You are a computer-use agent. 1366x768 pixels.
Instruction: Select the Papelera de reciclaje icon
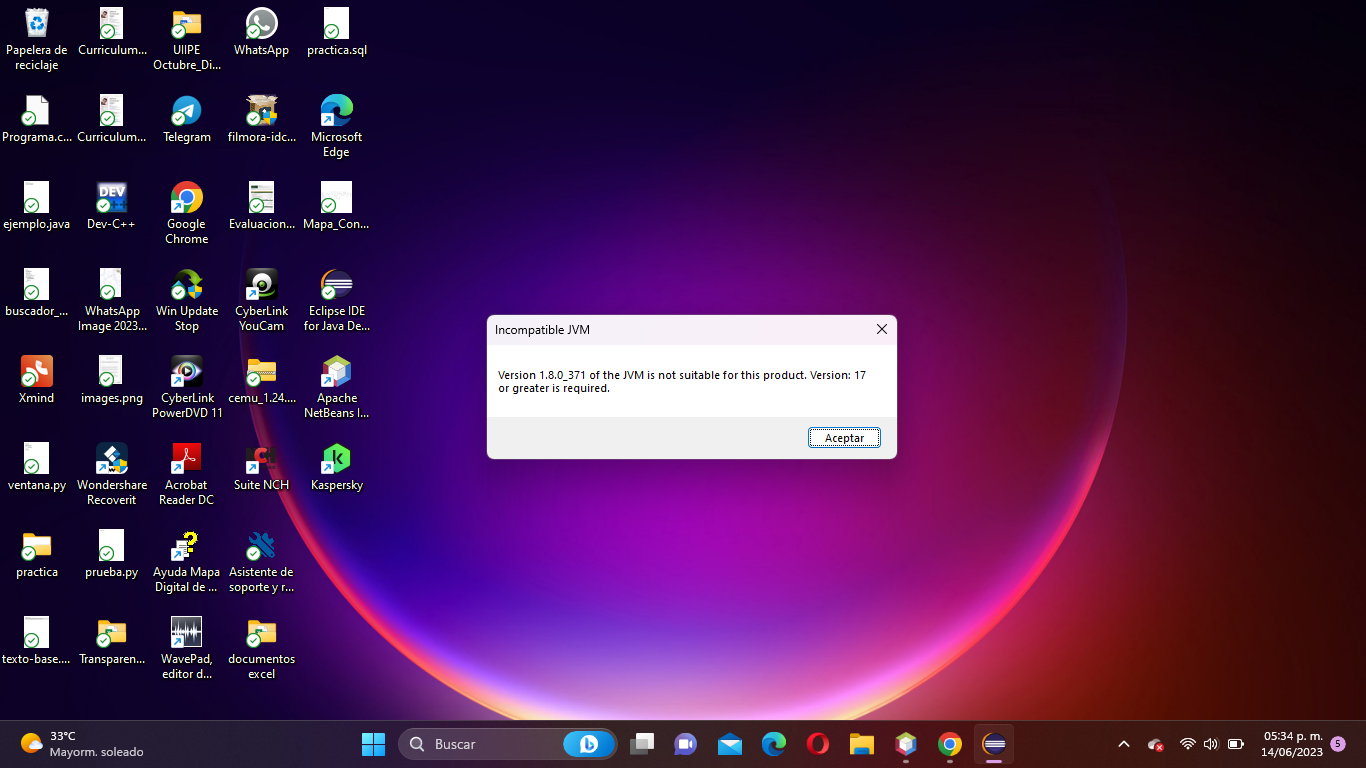(x=37, y=39)
